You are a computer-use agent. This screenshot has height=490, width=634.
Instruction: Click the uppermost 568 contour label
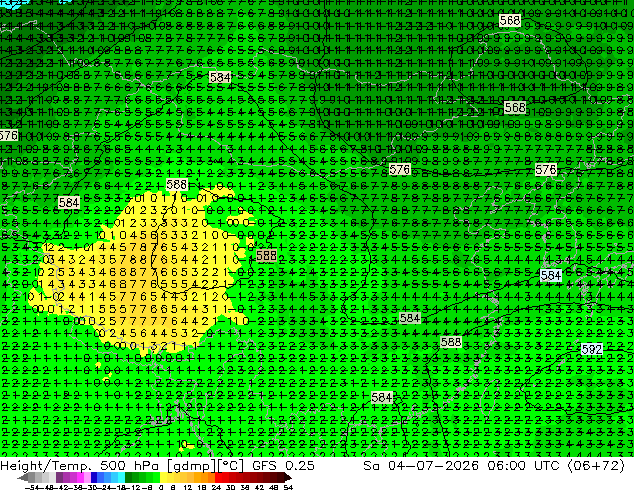tap(509, 20)
